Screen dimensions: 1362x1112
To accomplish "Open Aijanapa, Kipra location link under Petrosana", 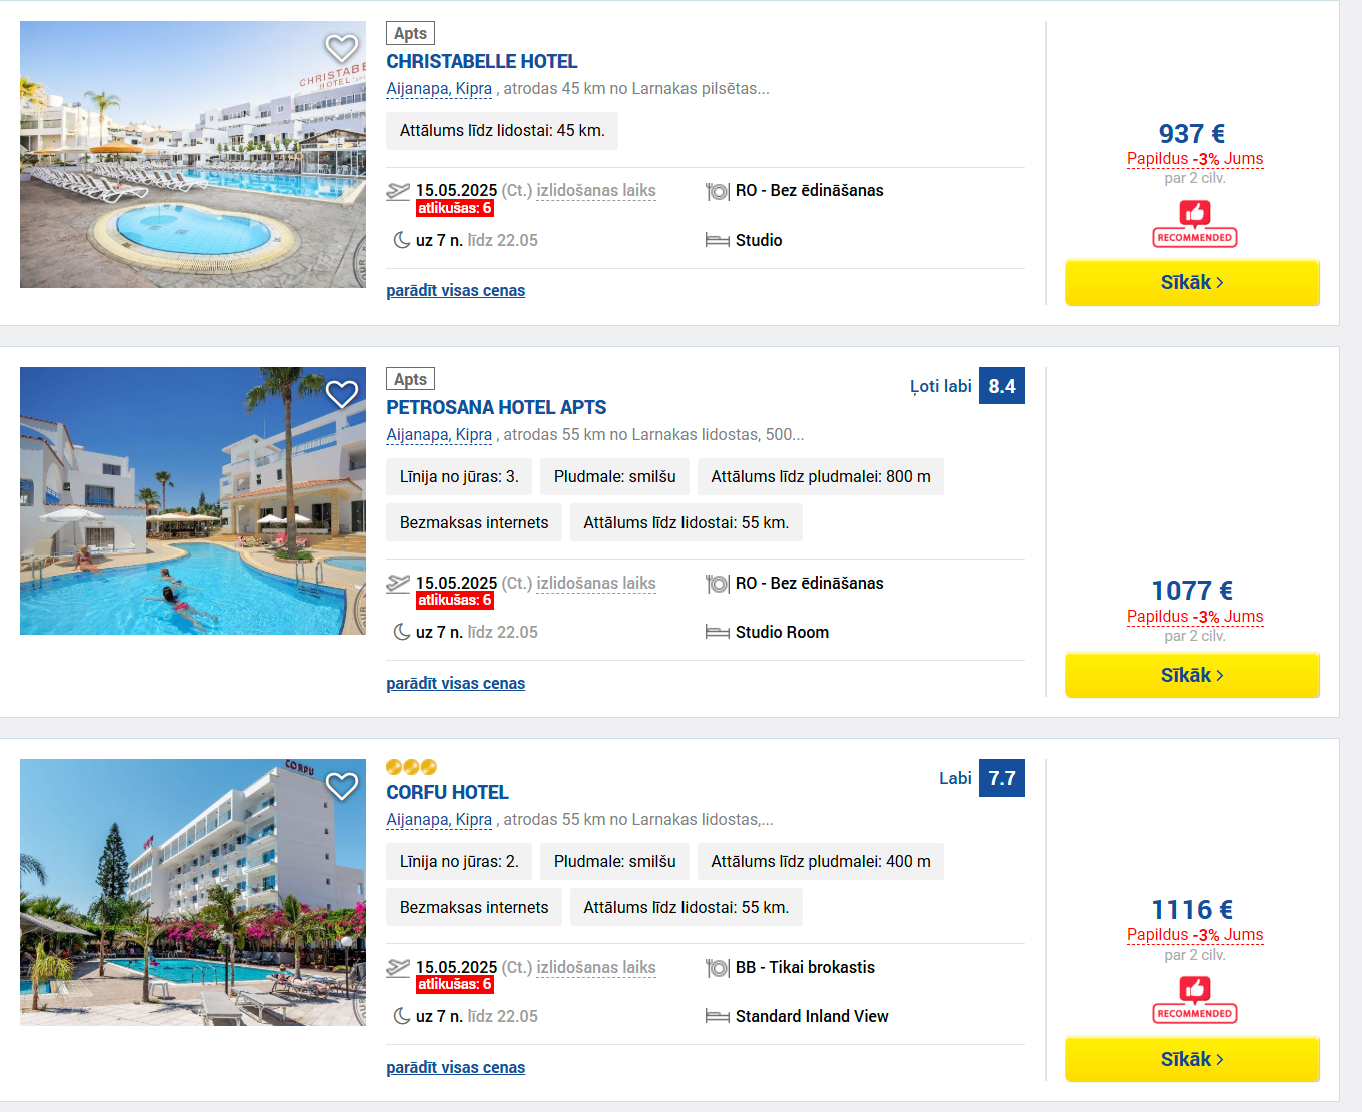I will (x=439, y=434).
